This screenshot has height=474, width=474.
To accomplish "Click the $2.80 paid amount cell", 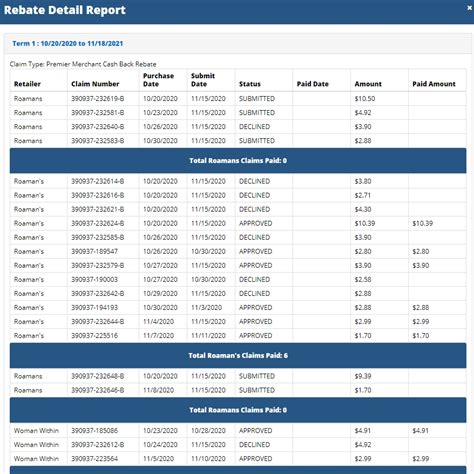I will point(421,251).
